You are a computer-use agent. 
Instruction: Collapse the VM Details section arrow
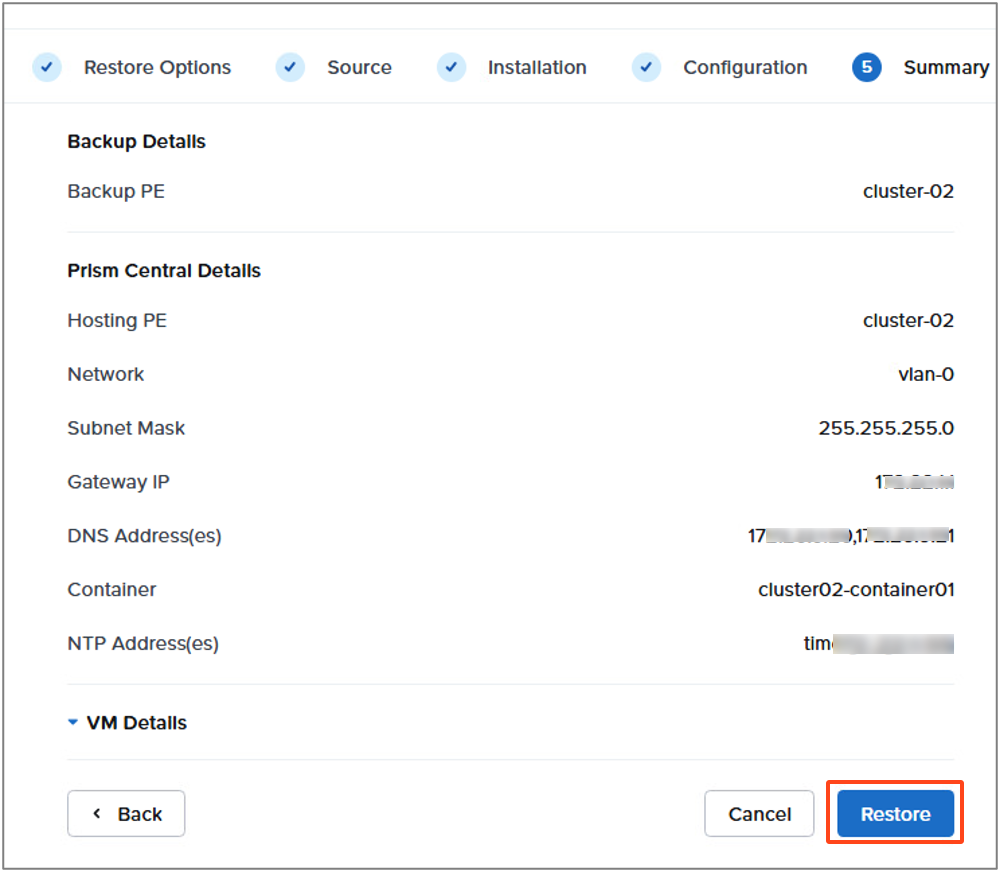(73, 723)
